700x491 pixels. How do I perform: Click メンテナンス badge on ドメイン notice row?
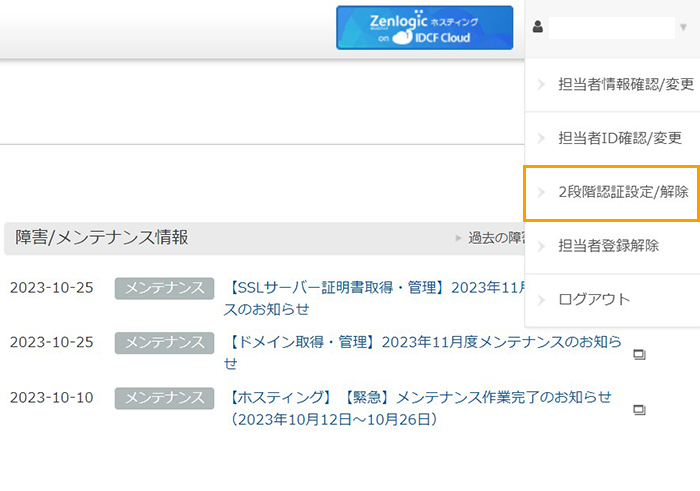click(x=165, y=342)
